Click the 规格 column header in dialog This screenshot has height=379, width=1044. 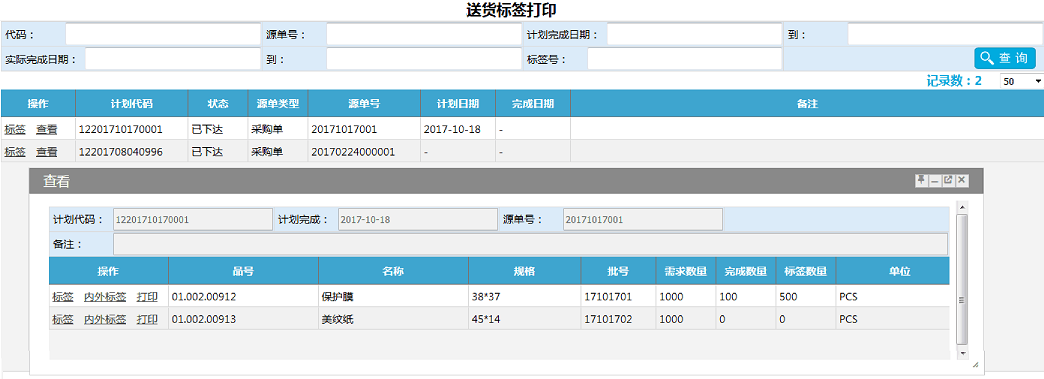525,271
